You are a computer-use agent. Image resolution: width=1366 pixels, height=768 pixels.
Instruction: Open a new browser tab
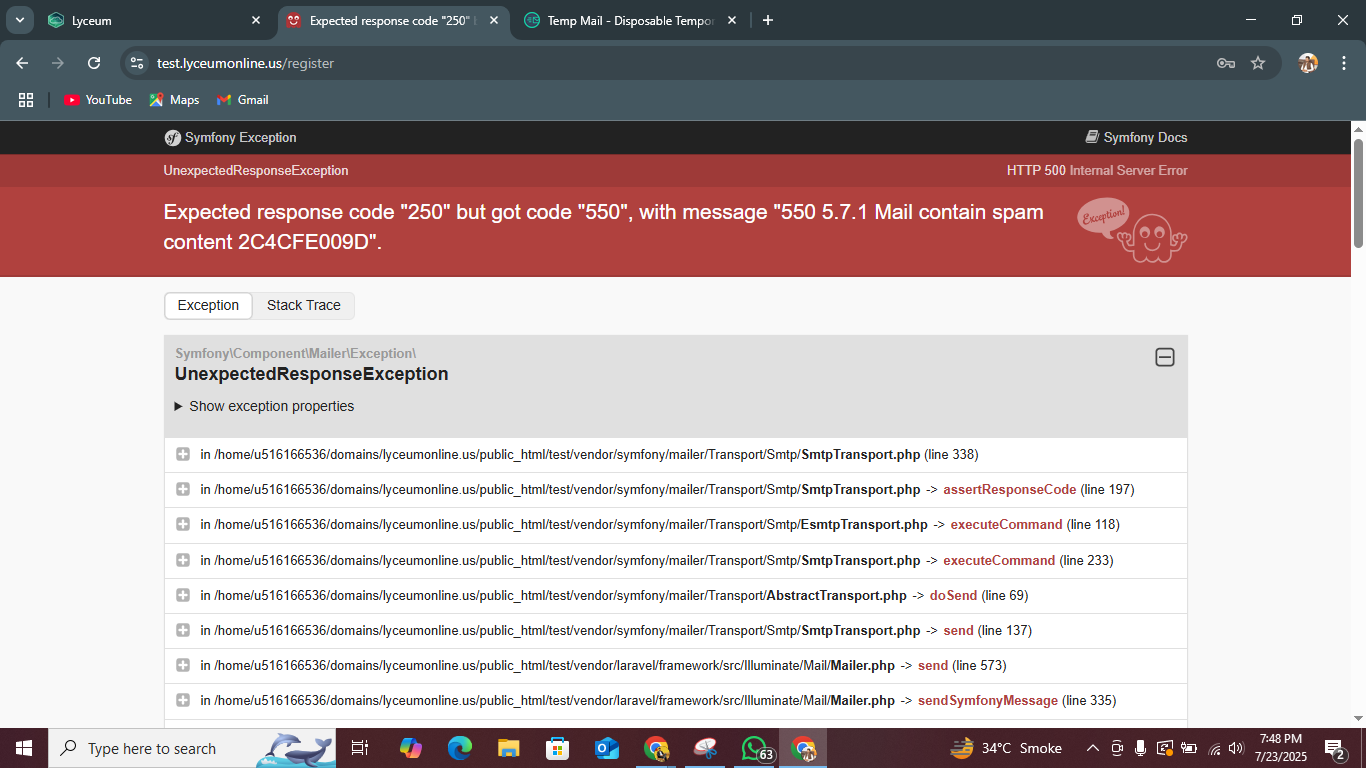click(768, 20)
